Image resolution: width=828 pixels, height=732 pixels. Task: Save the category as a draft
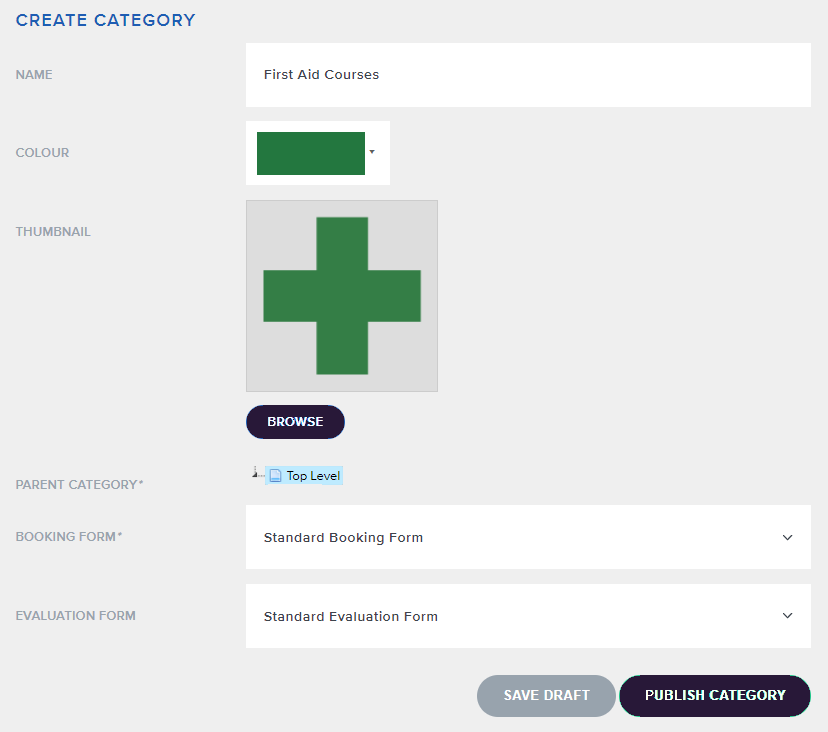(x=546, y=695)
